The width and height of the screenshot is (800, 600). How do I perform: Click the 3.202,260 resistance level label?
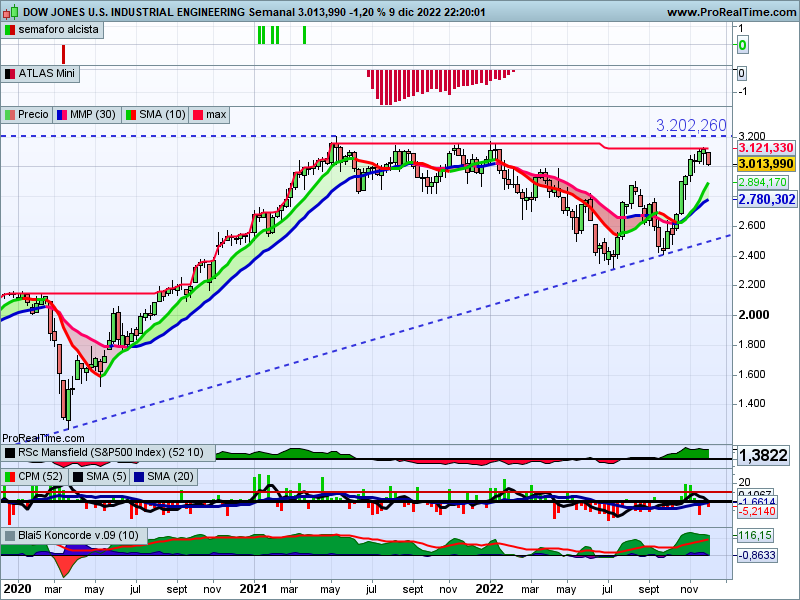[691, 126]
